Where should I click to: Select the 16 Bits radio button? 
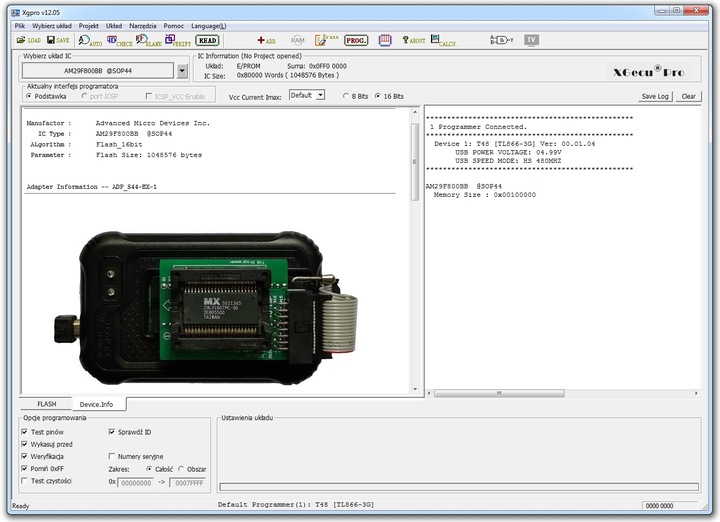point(389,96)
